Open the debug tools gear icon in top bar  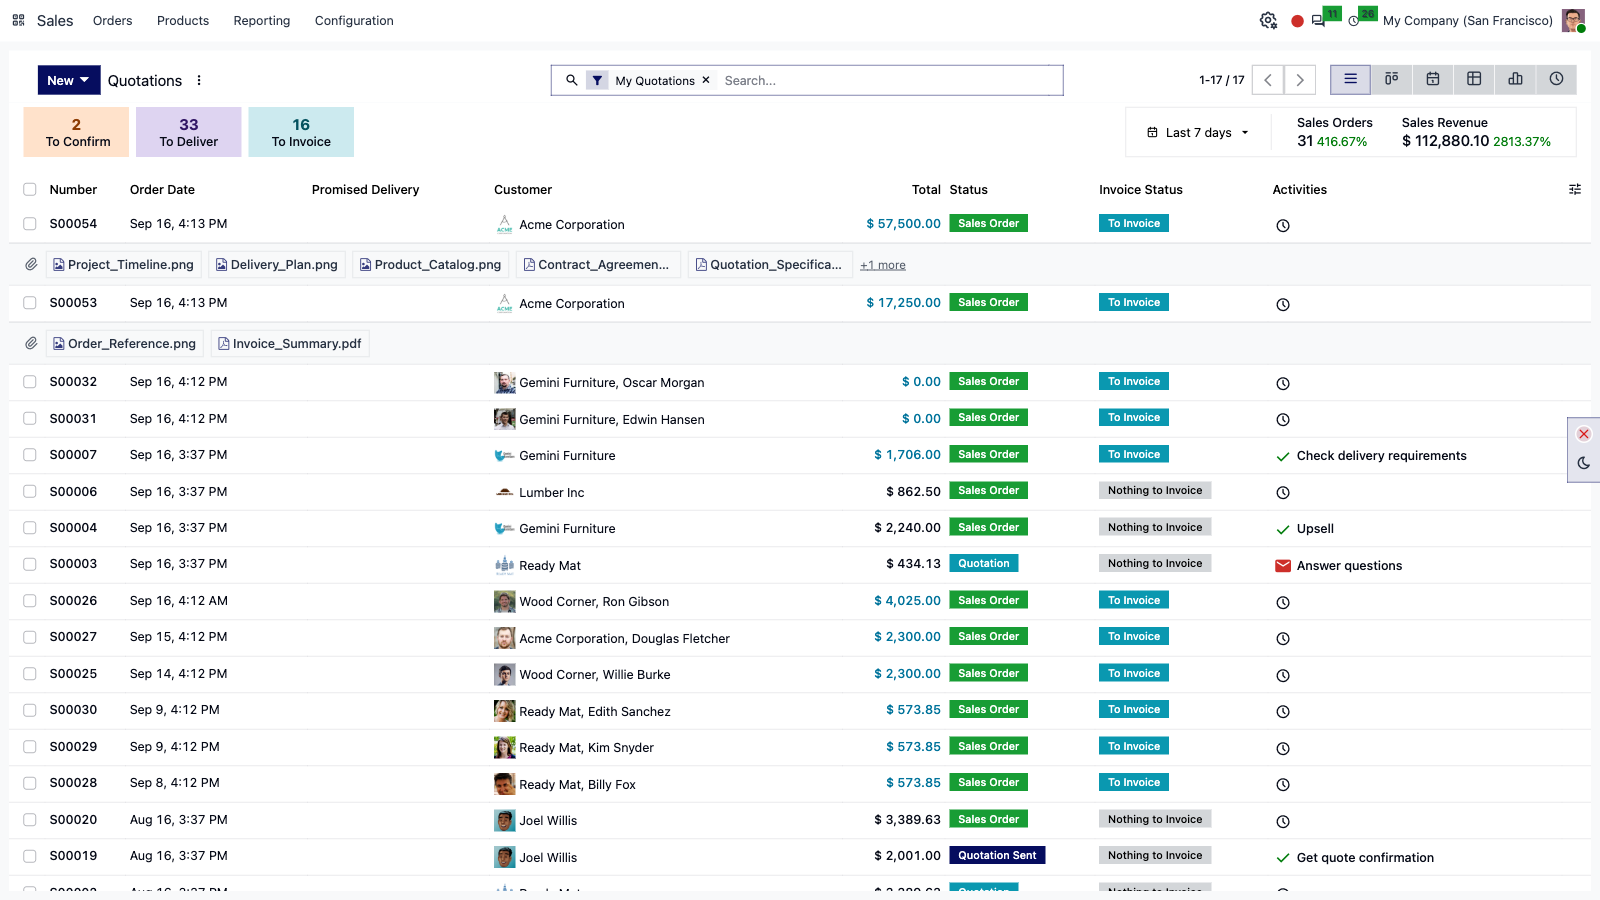pos(1268,20)
